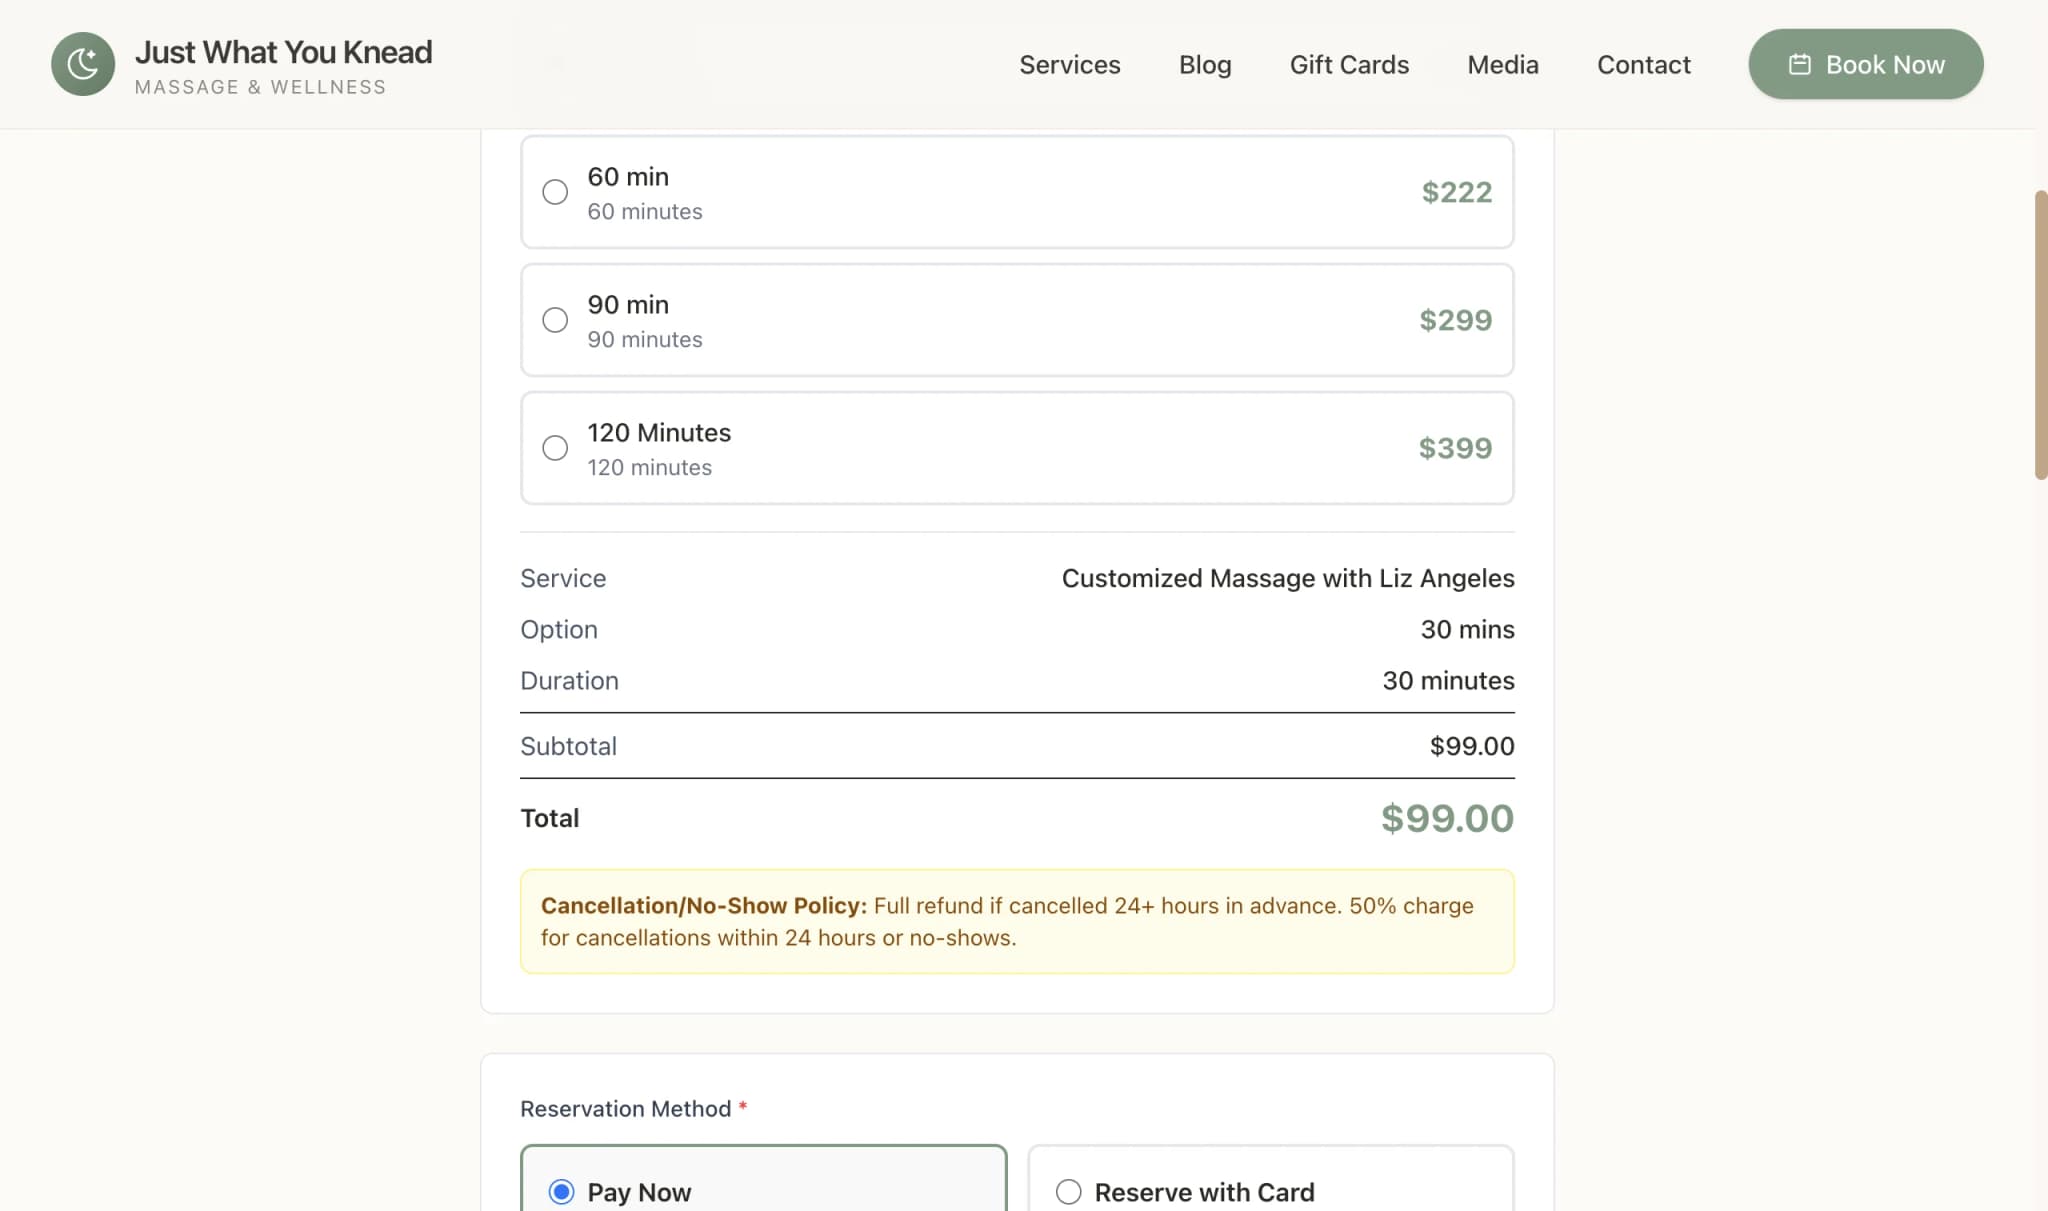Viewport: 2048px width, 1211px height.
Task: Click the $99.00 subtotal value
Action: [1472, 746]
